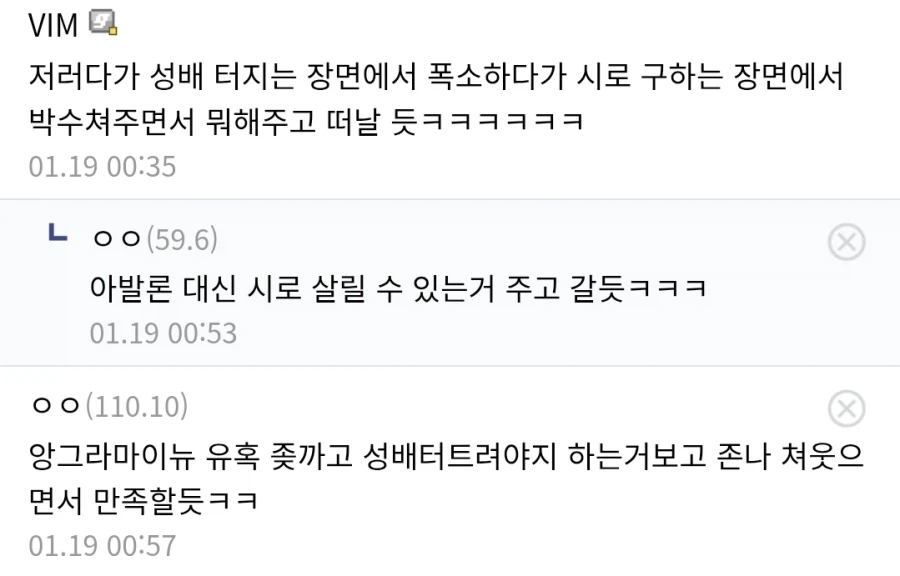This screenshot has width=900, height=576.
Task: Click the 01.19 00:35 timestamp
Action: tap(102, 166)
